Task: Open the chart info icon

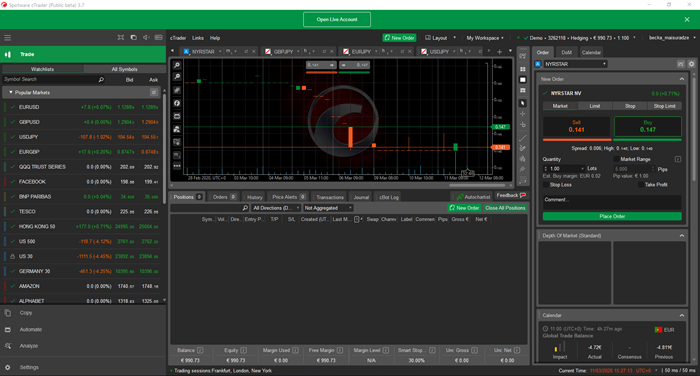Action: (177, 103)
